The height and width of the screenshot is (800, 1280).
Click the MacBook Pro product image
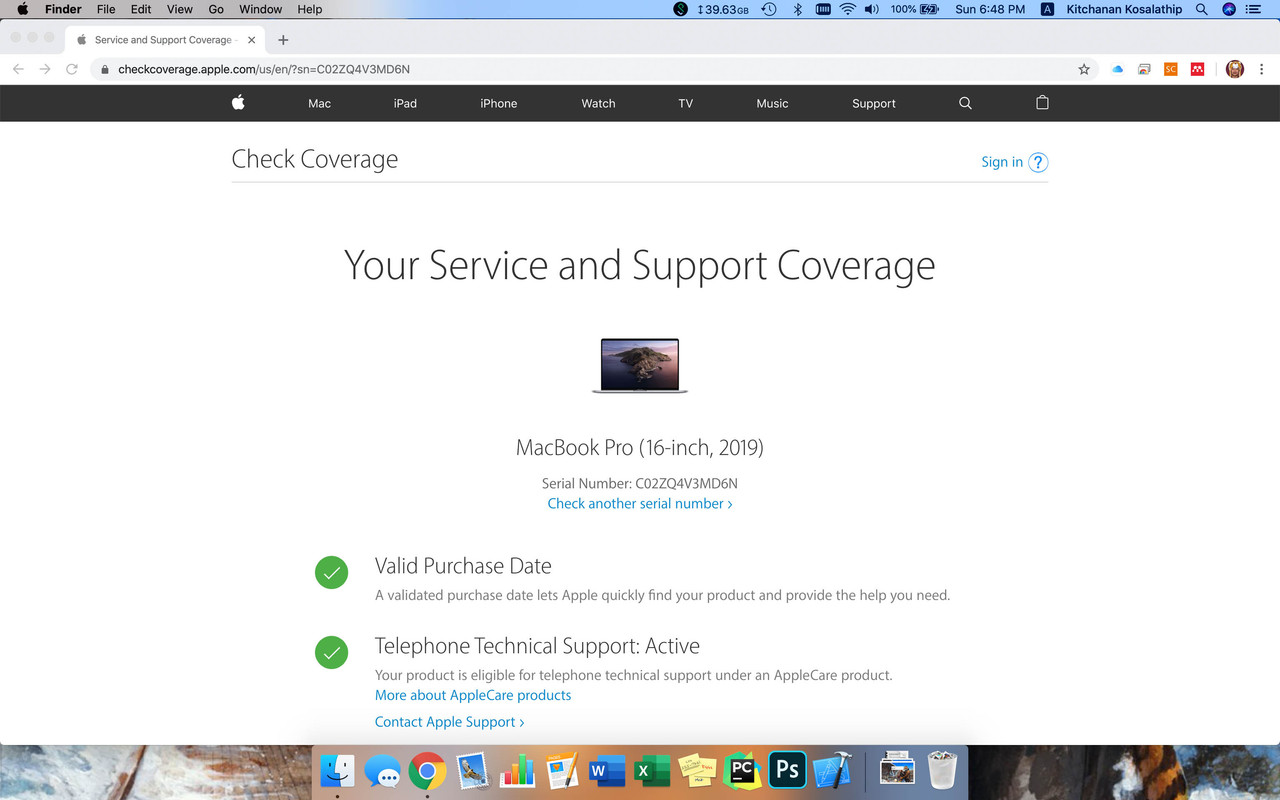pos(640,365)
